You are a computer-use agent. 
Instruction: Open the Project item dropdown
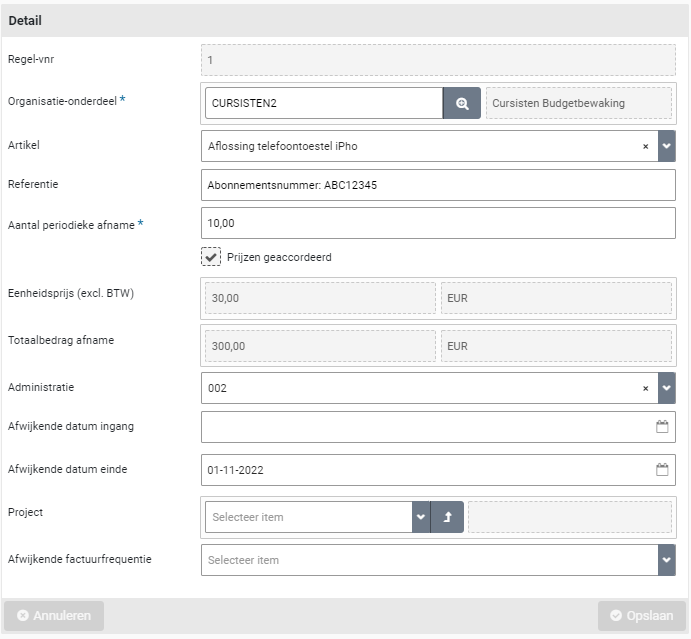420,517
